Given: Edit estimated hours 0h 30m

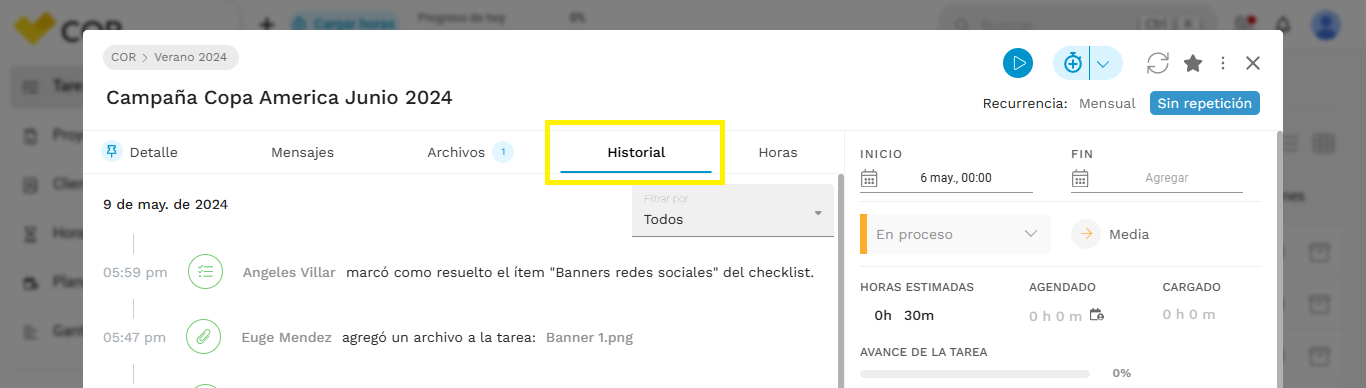Looking at the screenshot, I should pyautogui.click(x=904, y=315).
